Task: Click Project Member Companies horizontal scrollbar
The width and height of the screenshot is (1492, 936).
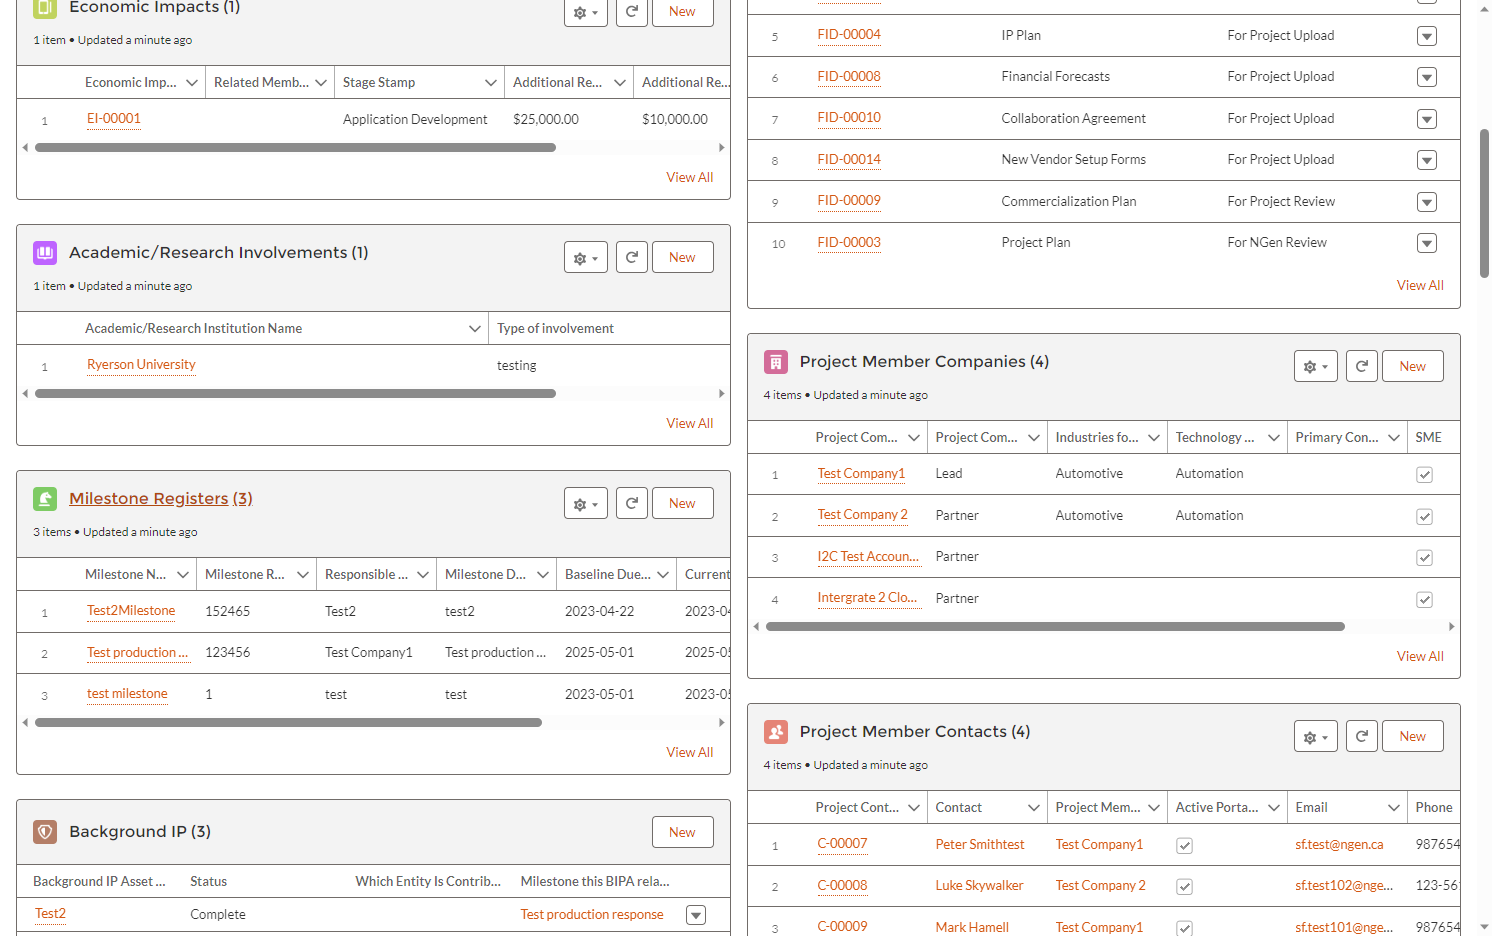Action: [1055, 627]
